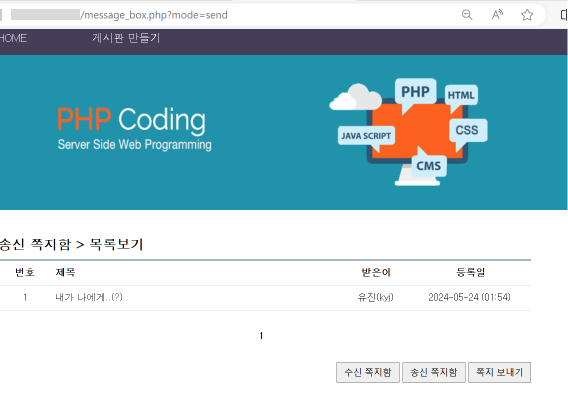Open the read aloud icon
This screenshot has width=568, height=402.
(497, 15)
